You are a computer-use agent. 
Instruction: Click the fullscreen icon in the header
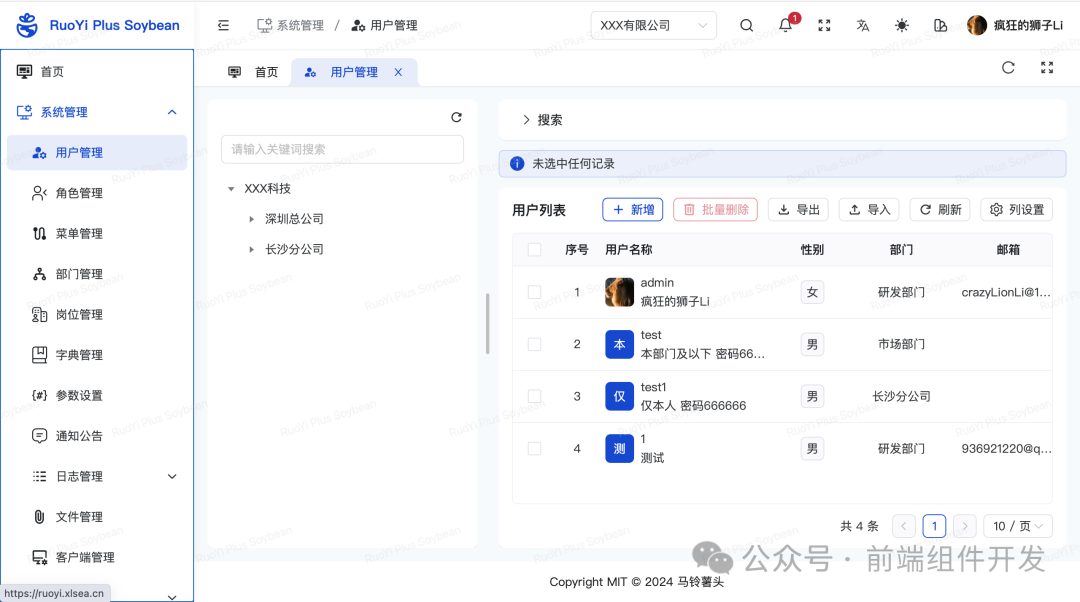coord(824,25)
